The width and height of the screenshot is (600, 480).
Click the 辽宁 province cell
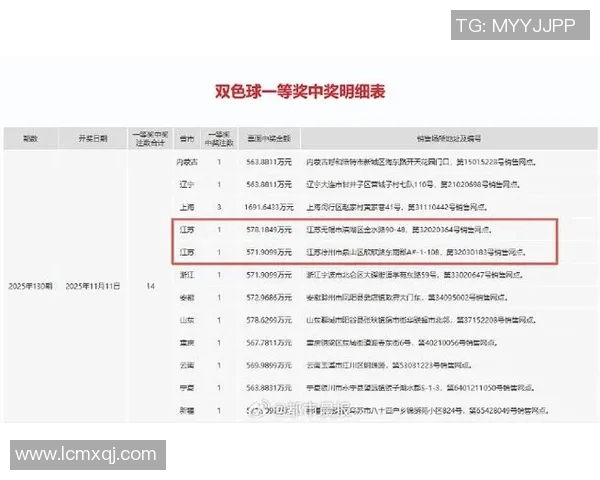[187, 184]
